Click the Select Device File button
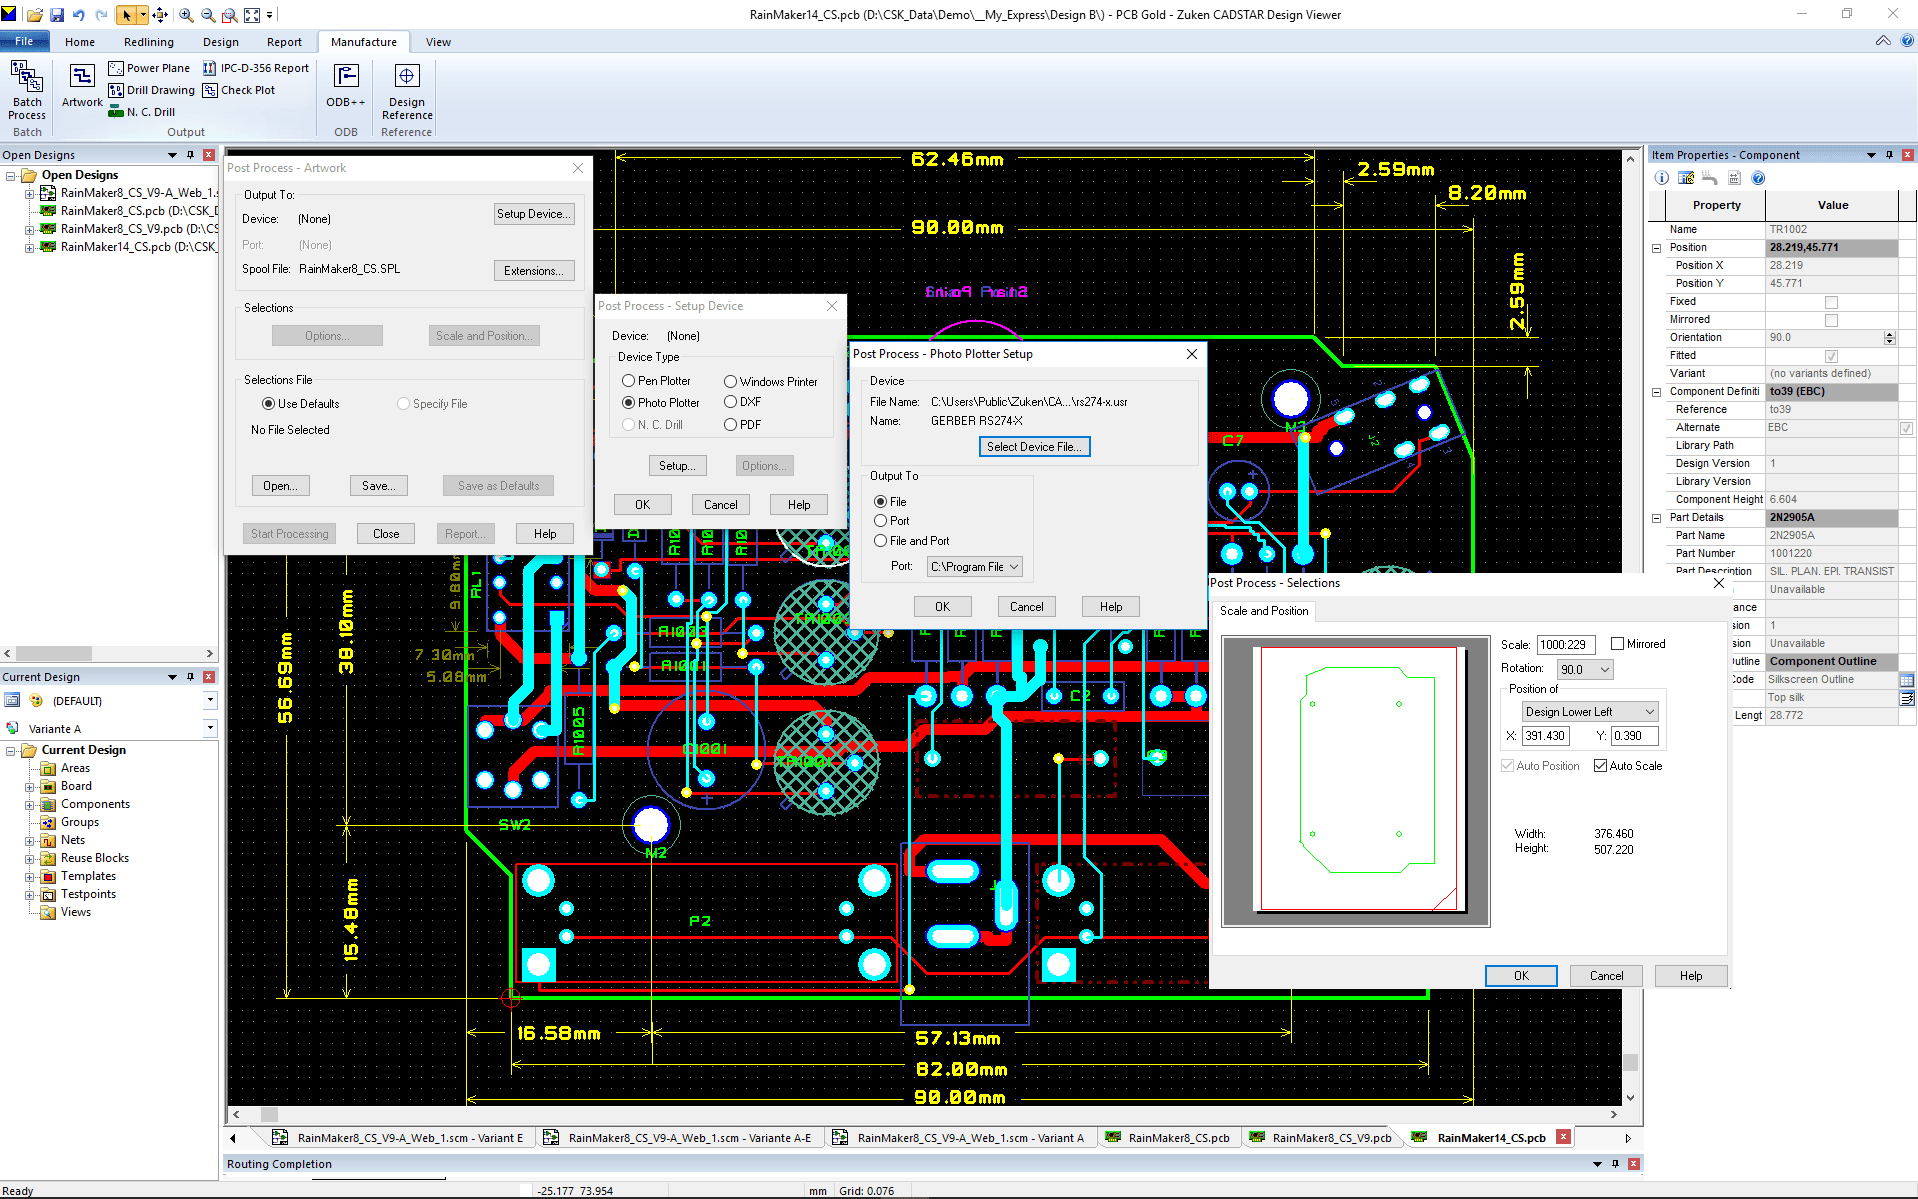 click(x=1033, y=446)
